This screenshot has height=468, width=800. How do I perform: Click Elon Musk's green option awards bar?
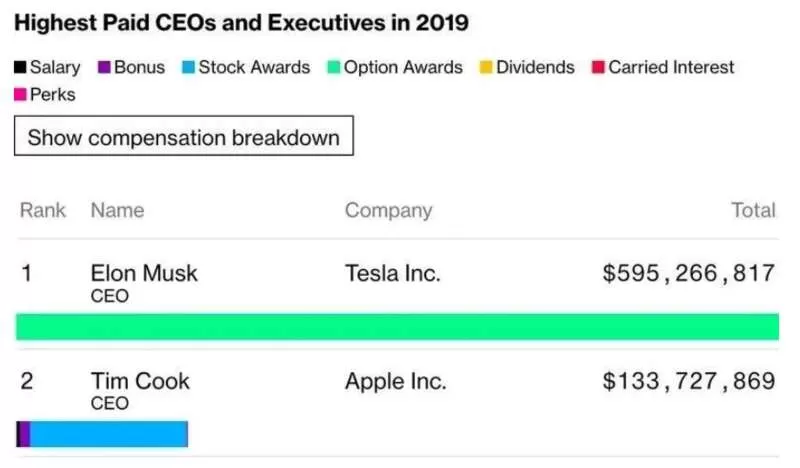(x=397, y=327)
